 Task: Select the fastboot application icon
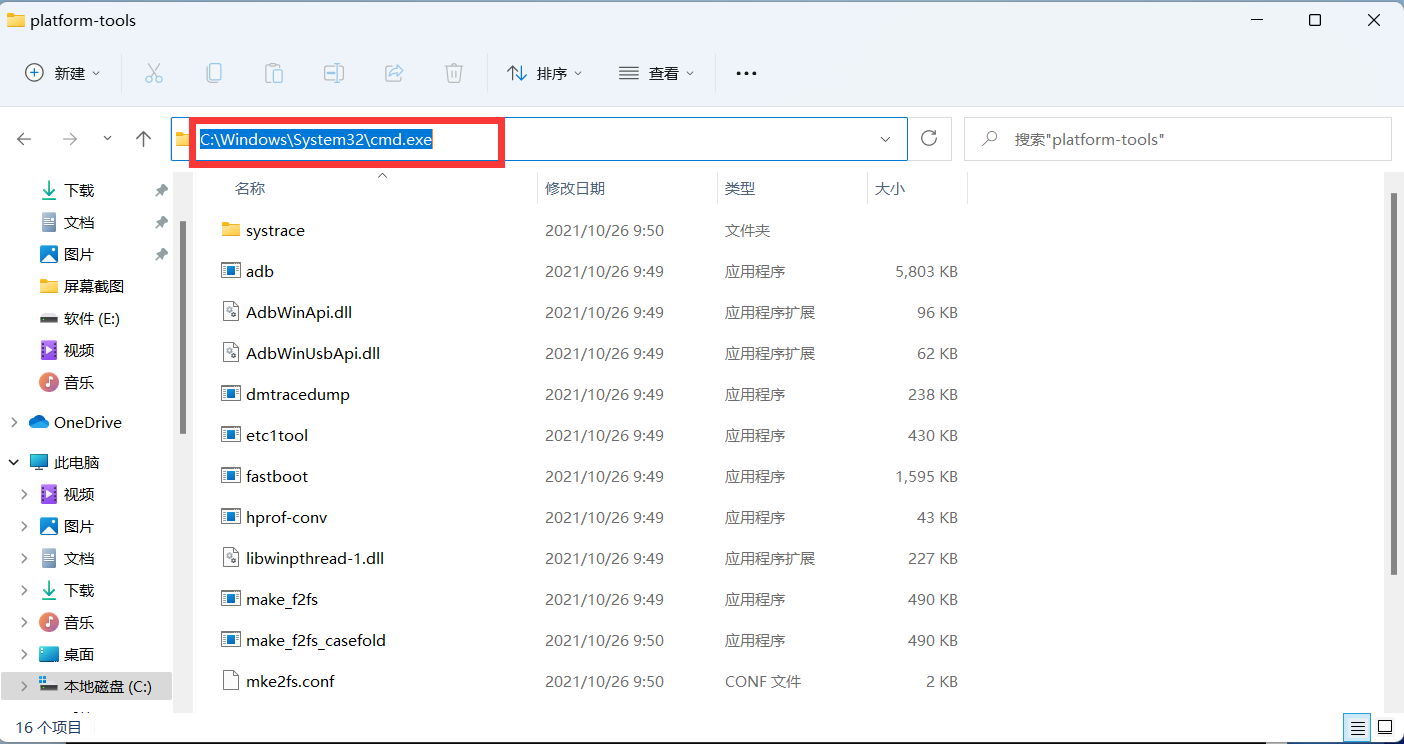pos(231,476)
